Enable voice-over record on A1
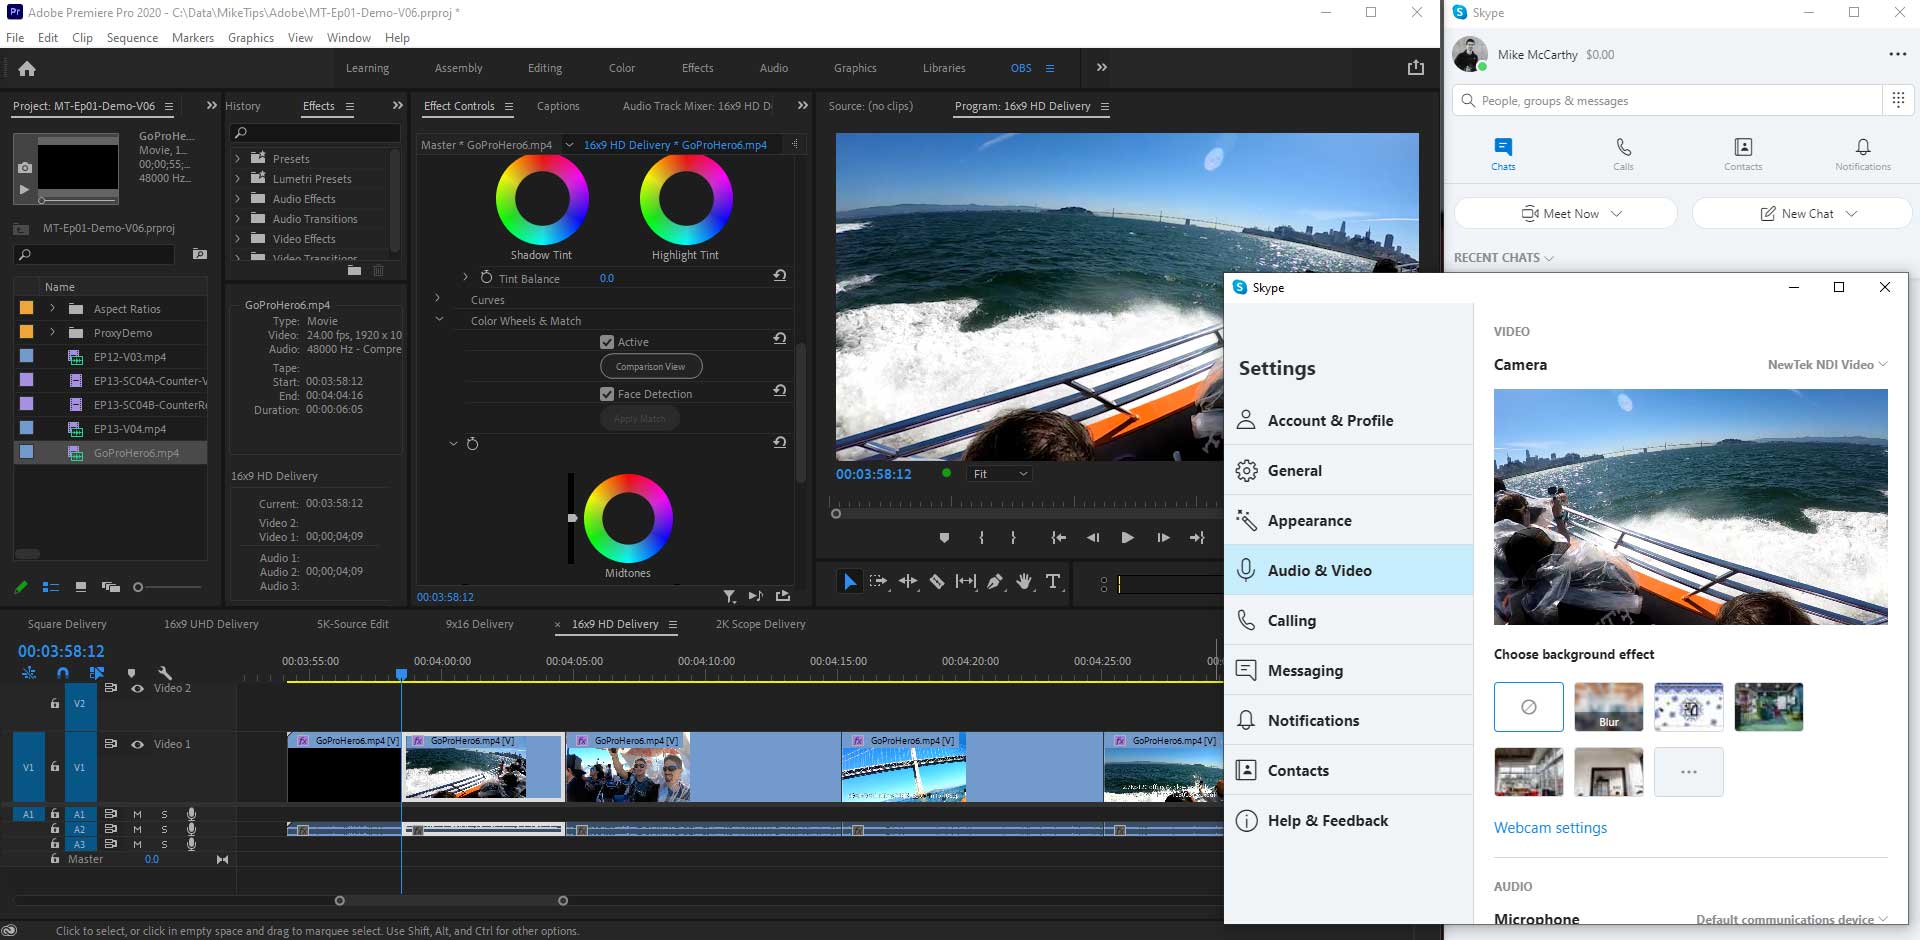The image size is (1920, 940). 191,814
